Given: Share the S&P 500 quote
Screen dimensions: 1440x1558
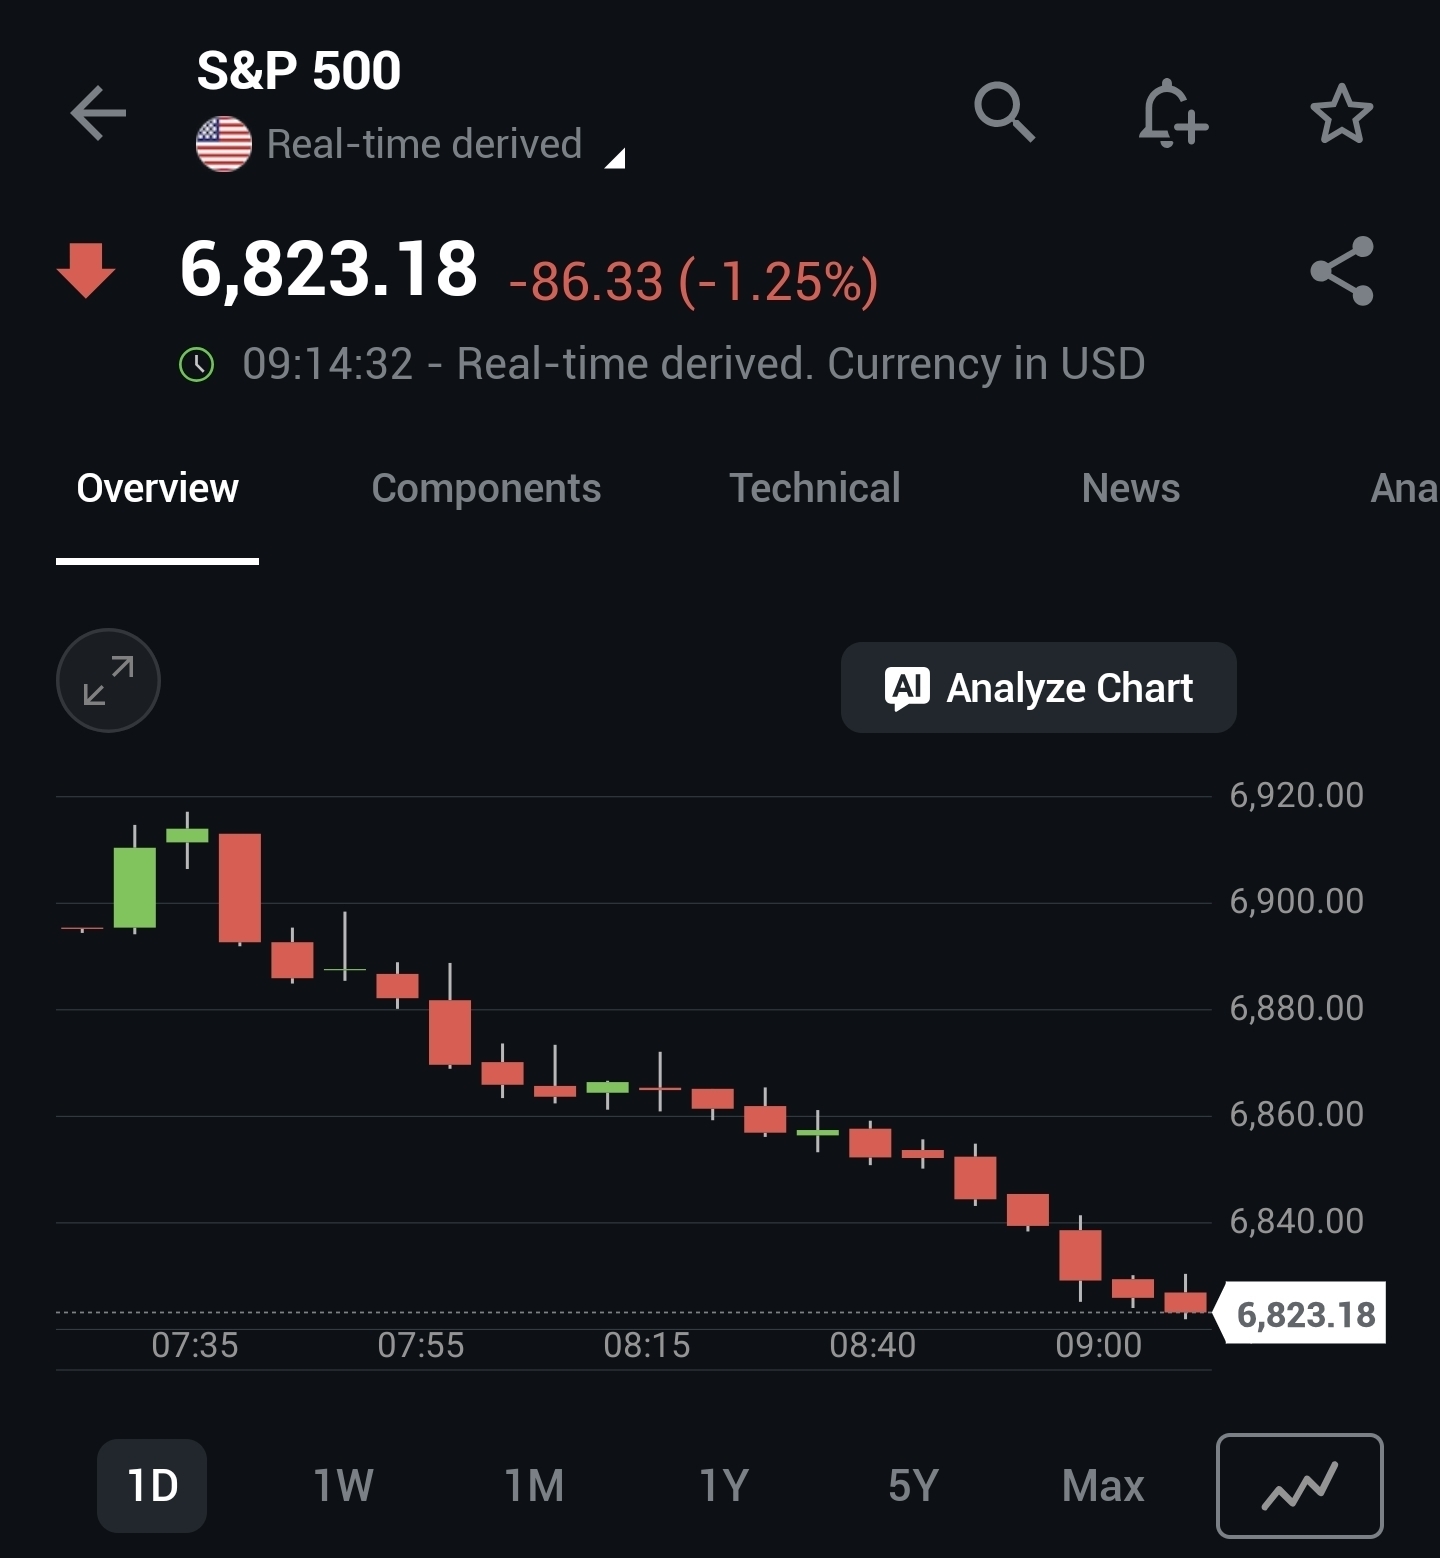Looking at the screenshot, I should click(1341, 271).
